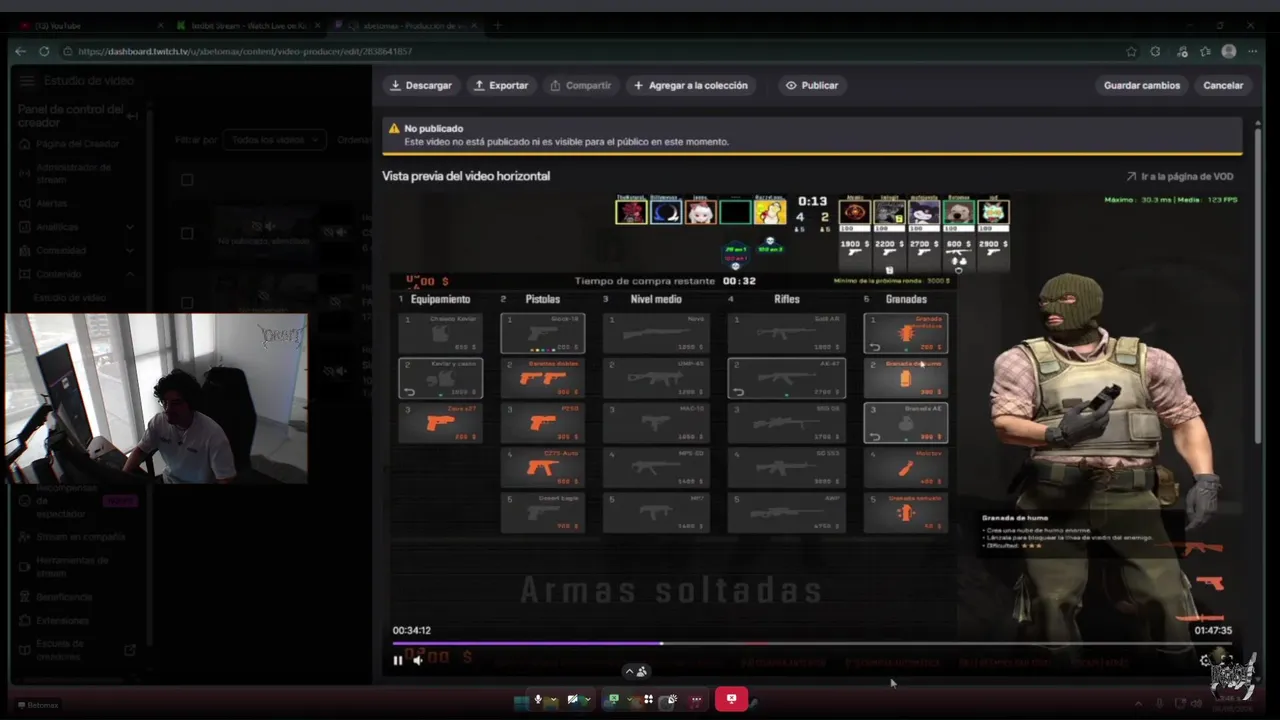This screenshot has width=1280, height=720.
Task: Click the Publicar button
Action: coord(812,85)
